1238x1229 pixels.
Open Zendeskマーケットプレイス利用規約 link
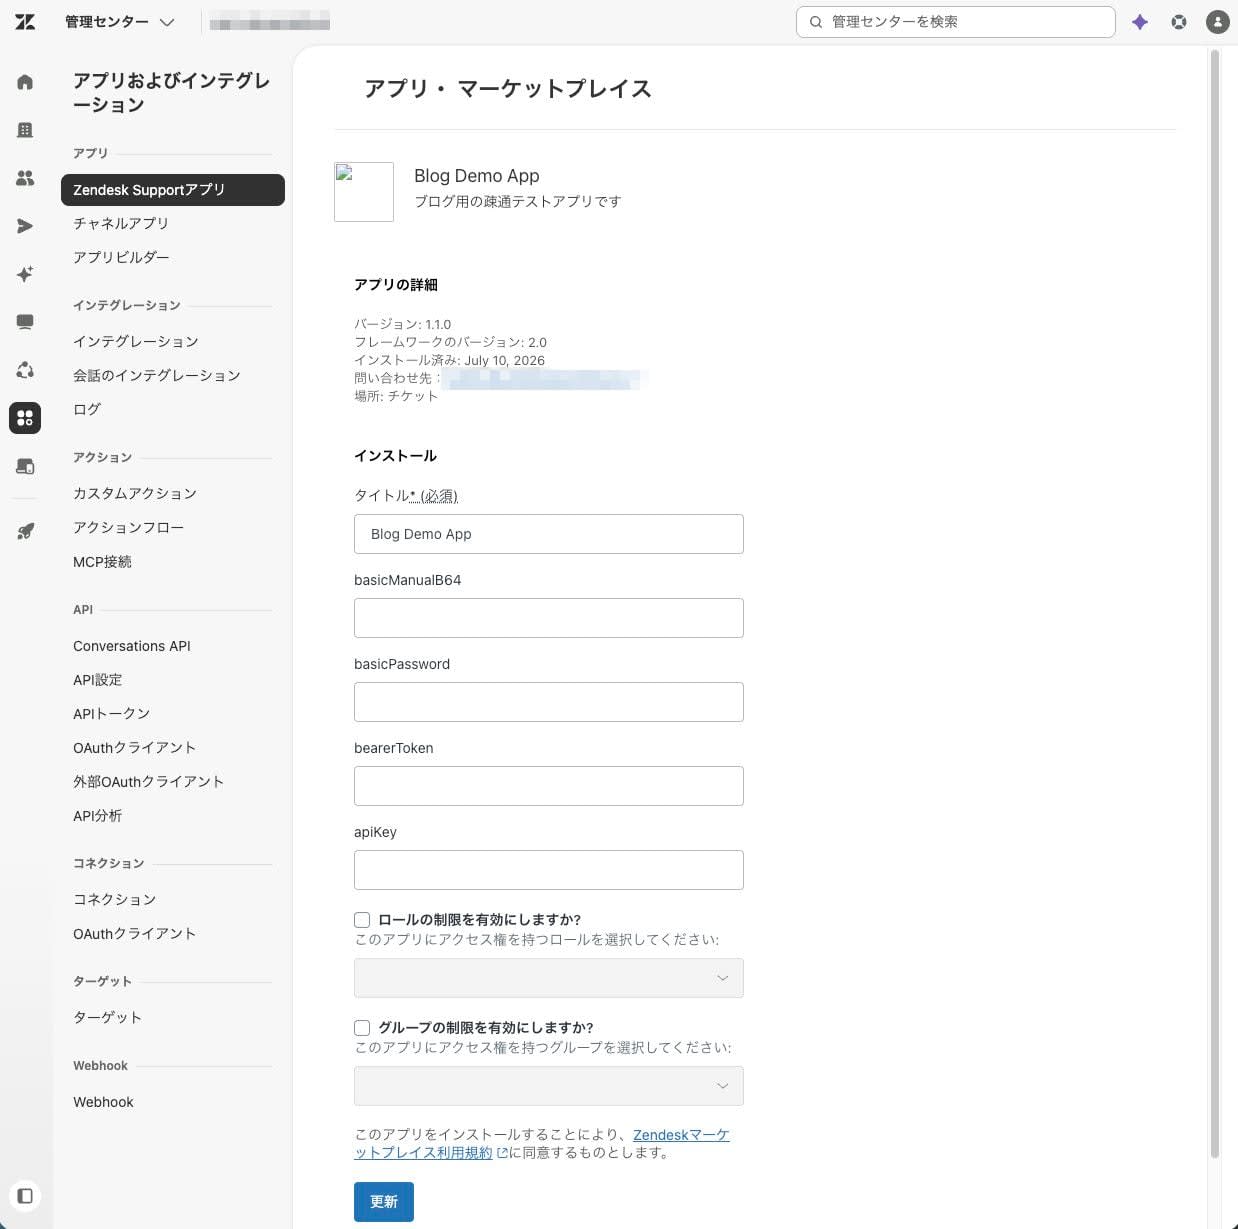(x=541, y=1144)
